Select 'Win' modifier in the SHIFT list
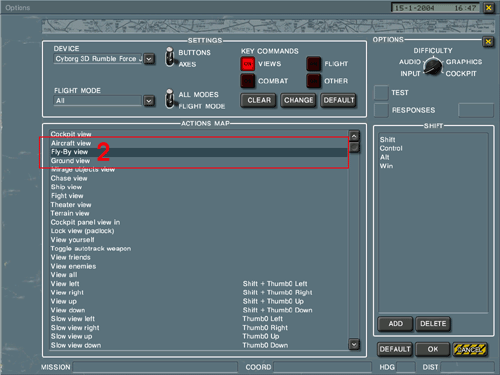This screenshot has width=500, height=375. coord(386,166)
